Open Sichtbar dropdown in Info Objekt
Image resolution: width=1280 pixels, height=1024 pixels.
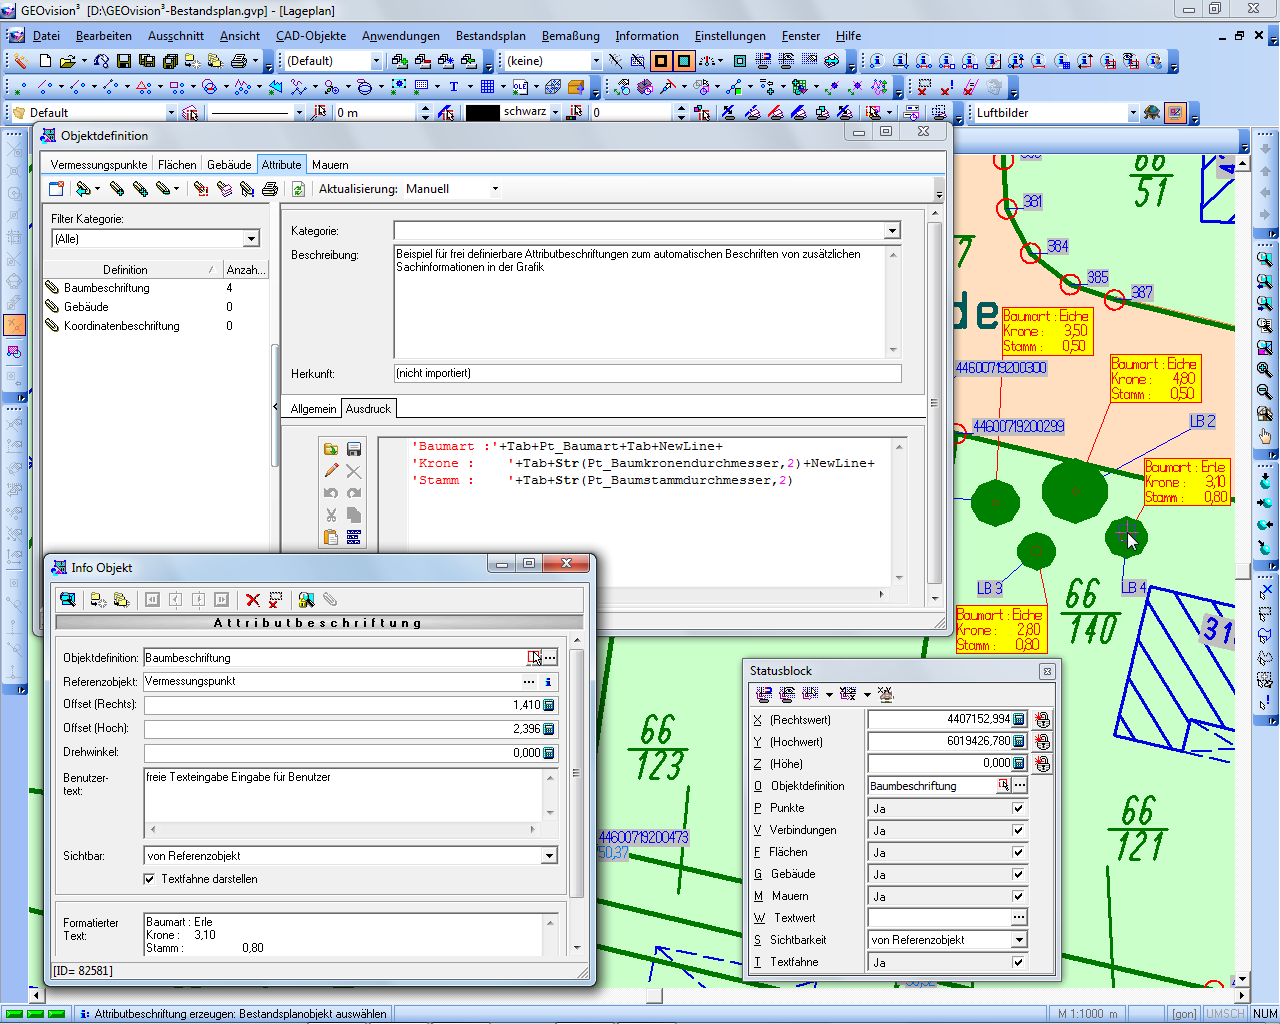(549, 856)
